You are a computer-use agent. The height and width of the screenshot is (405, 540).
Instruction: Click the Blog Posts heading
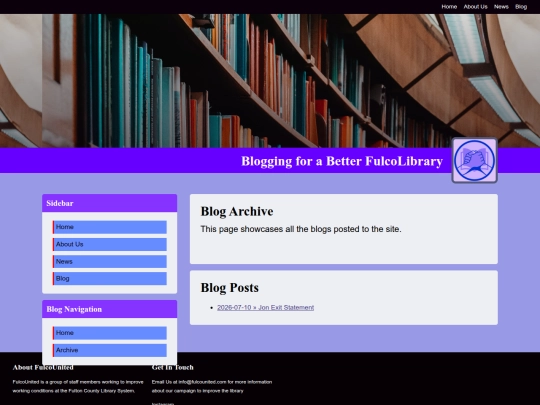pos(230,288)
